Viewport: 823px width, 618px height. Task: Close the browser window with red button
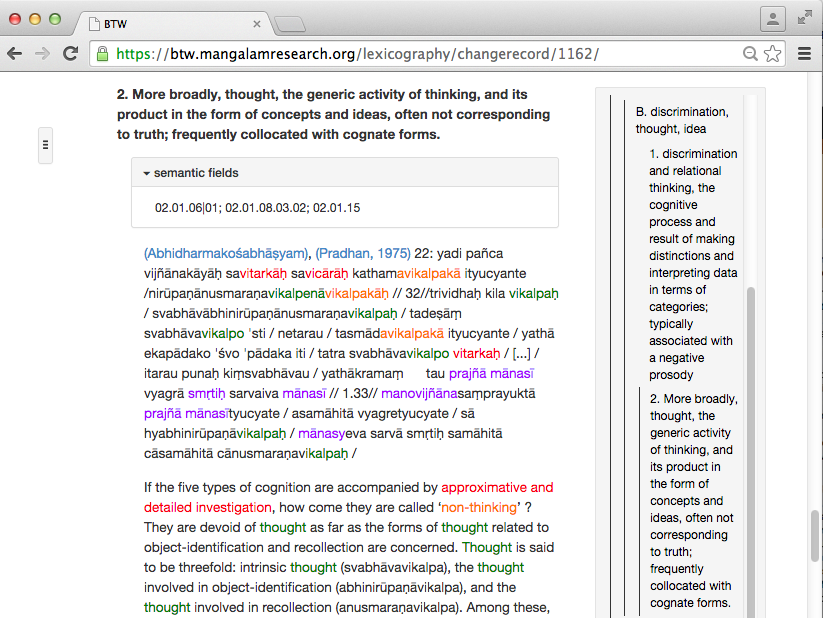(15, 19)
